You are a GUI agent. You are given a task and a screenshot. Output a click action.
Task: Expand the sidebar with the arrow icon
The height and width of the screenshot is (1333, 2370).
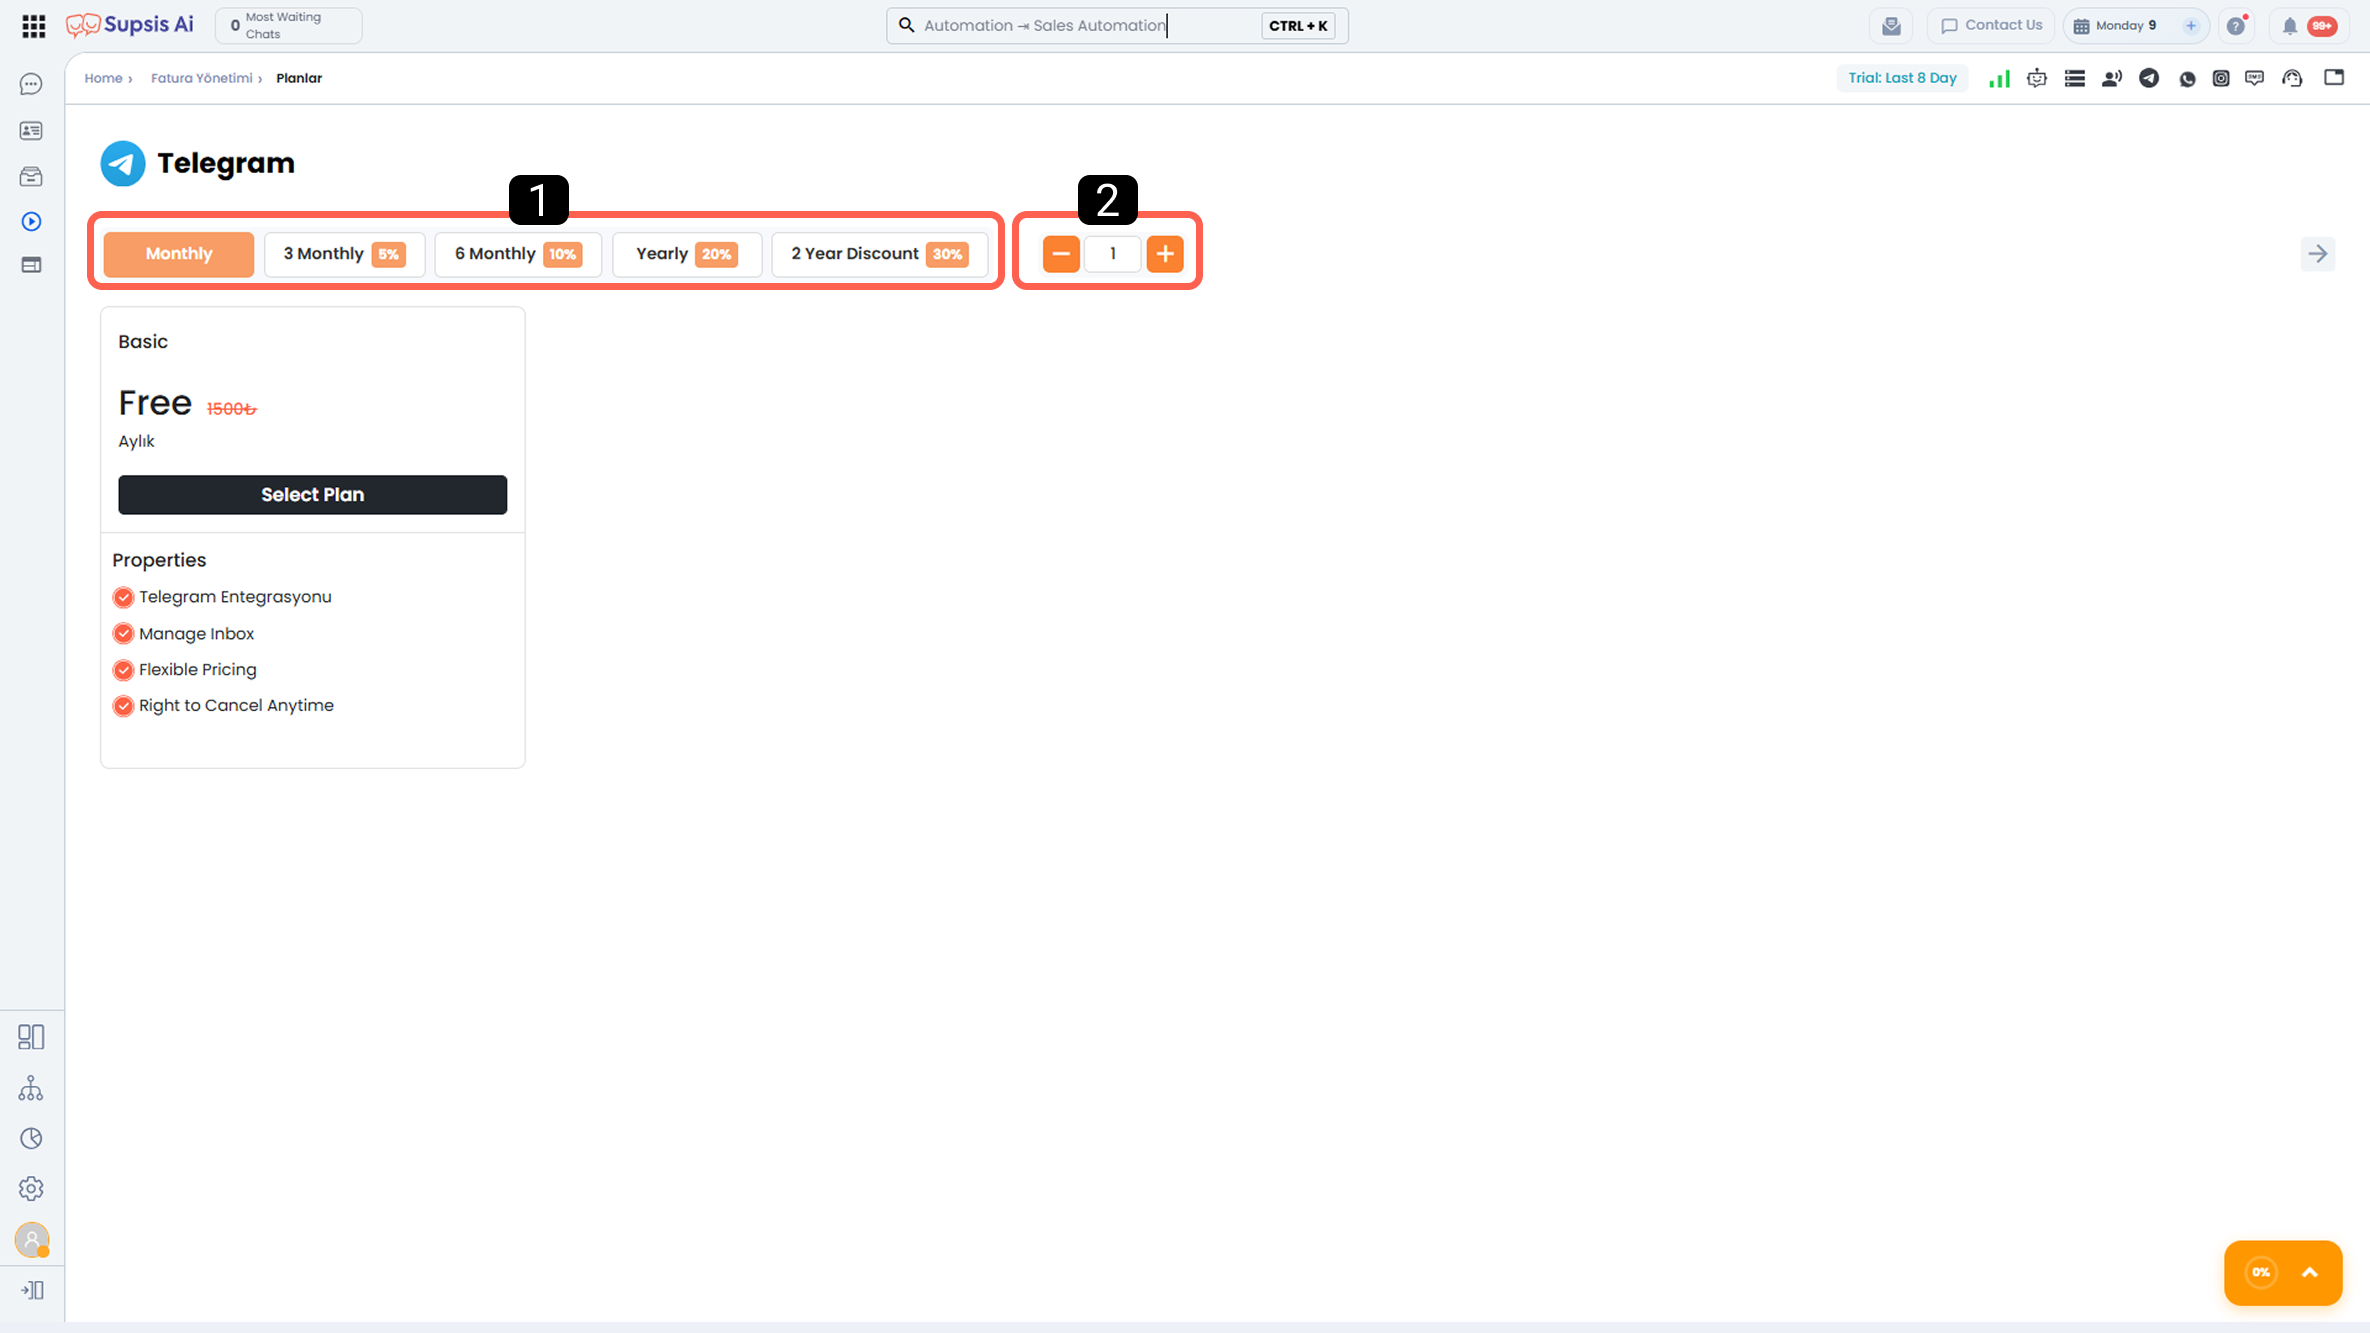(x=32, y=1290)
